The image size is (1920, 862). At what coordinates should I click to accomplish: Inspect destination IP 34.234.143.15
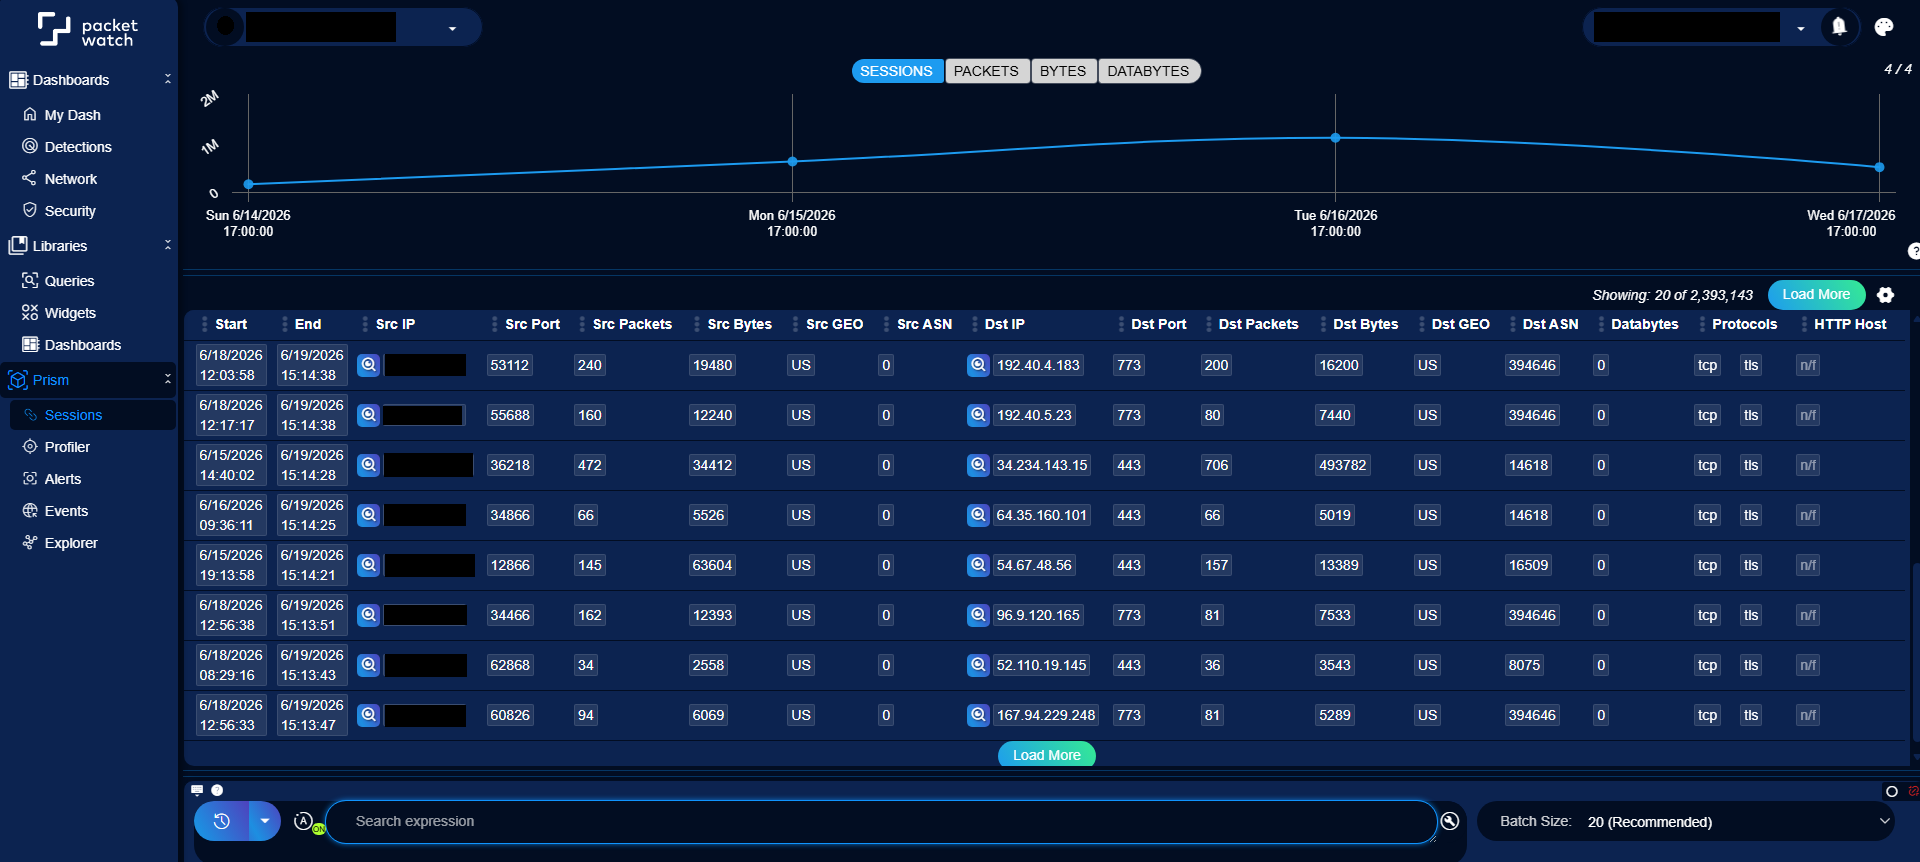tap(978, 465)
